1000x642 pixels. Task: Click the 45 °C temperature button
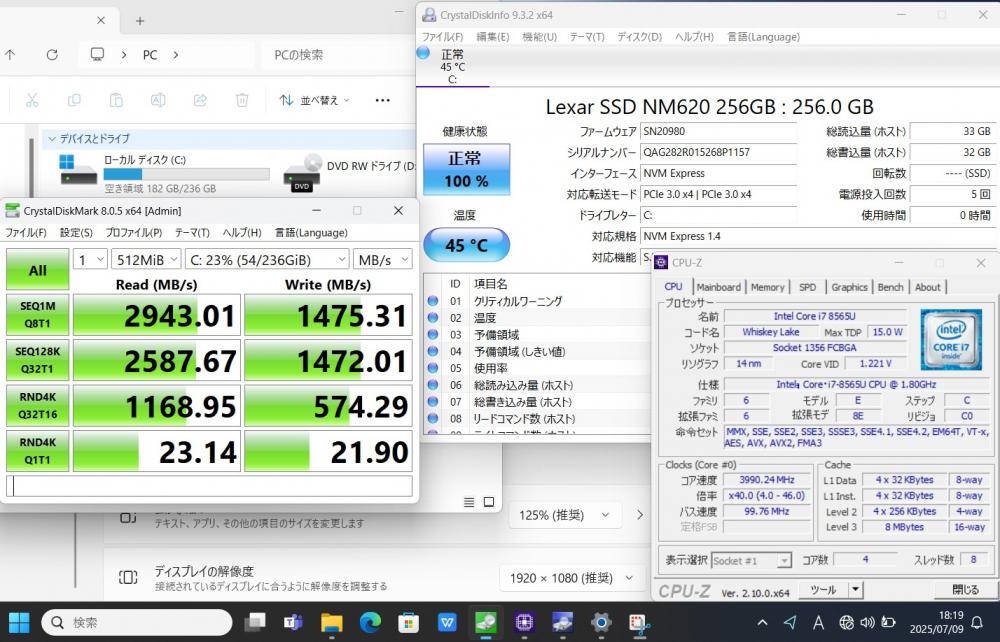[467, 245]
